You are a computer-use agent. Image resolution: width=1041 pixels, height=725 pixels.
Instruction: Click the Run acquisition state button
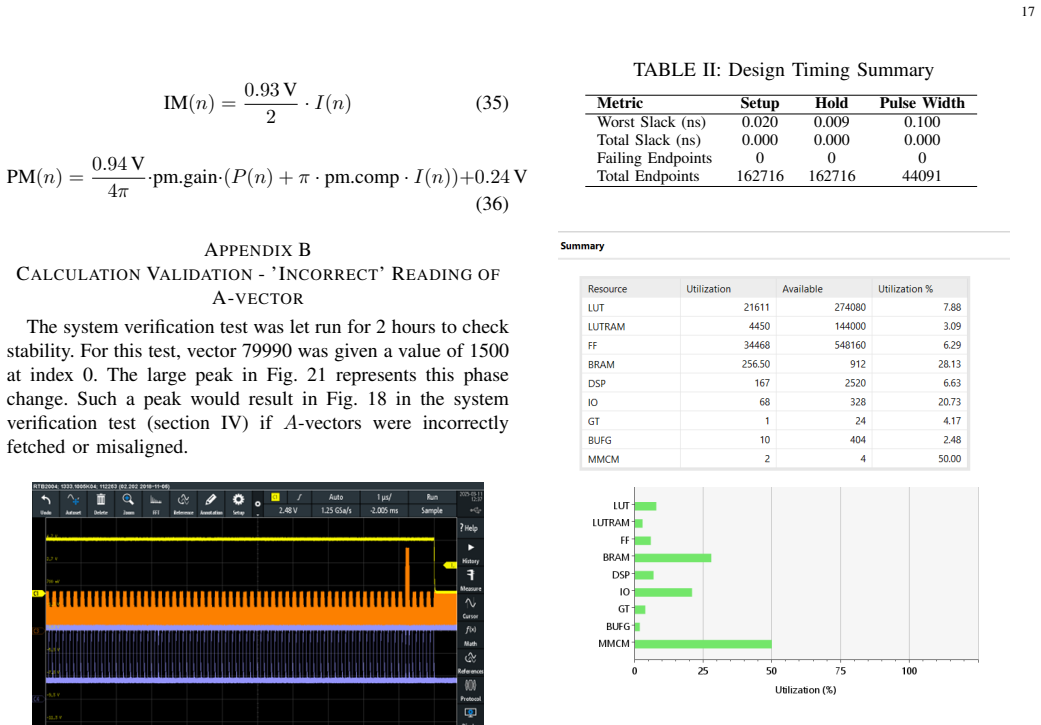pos(432,497)
